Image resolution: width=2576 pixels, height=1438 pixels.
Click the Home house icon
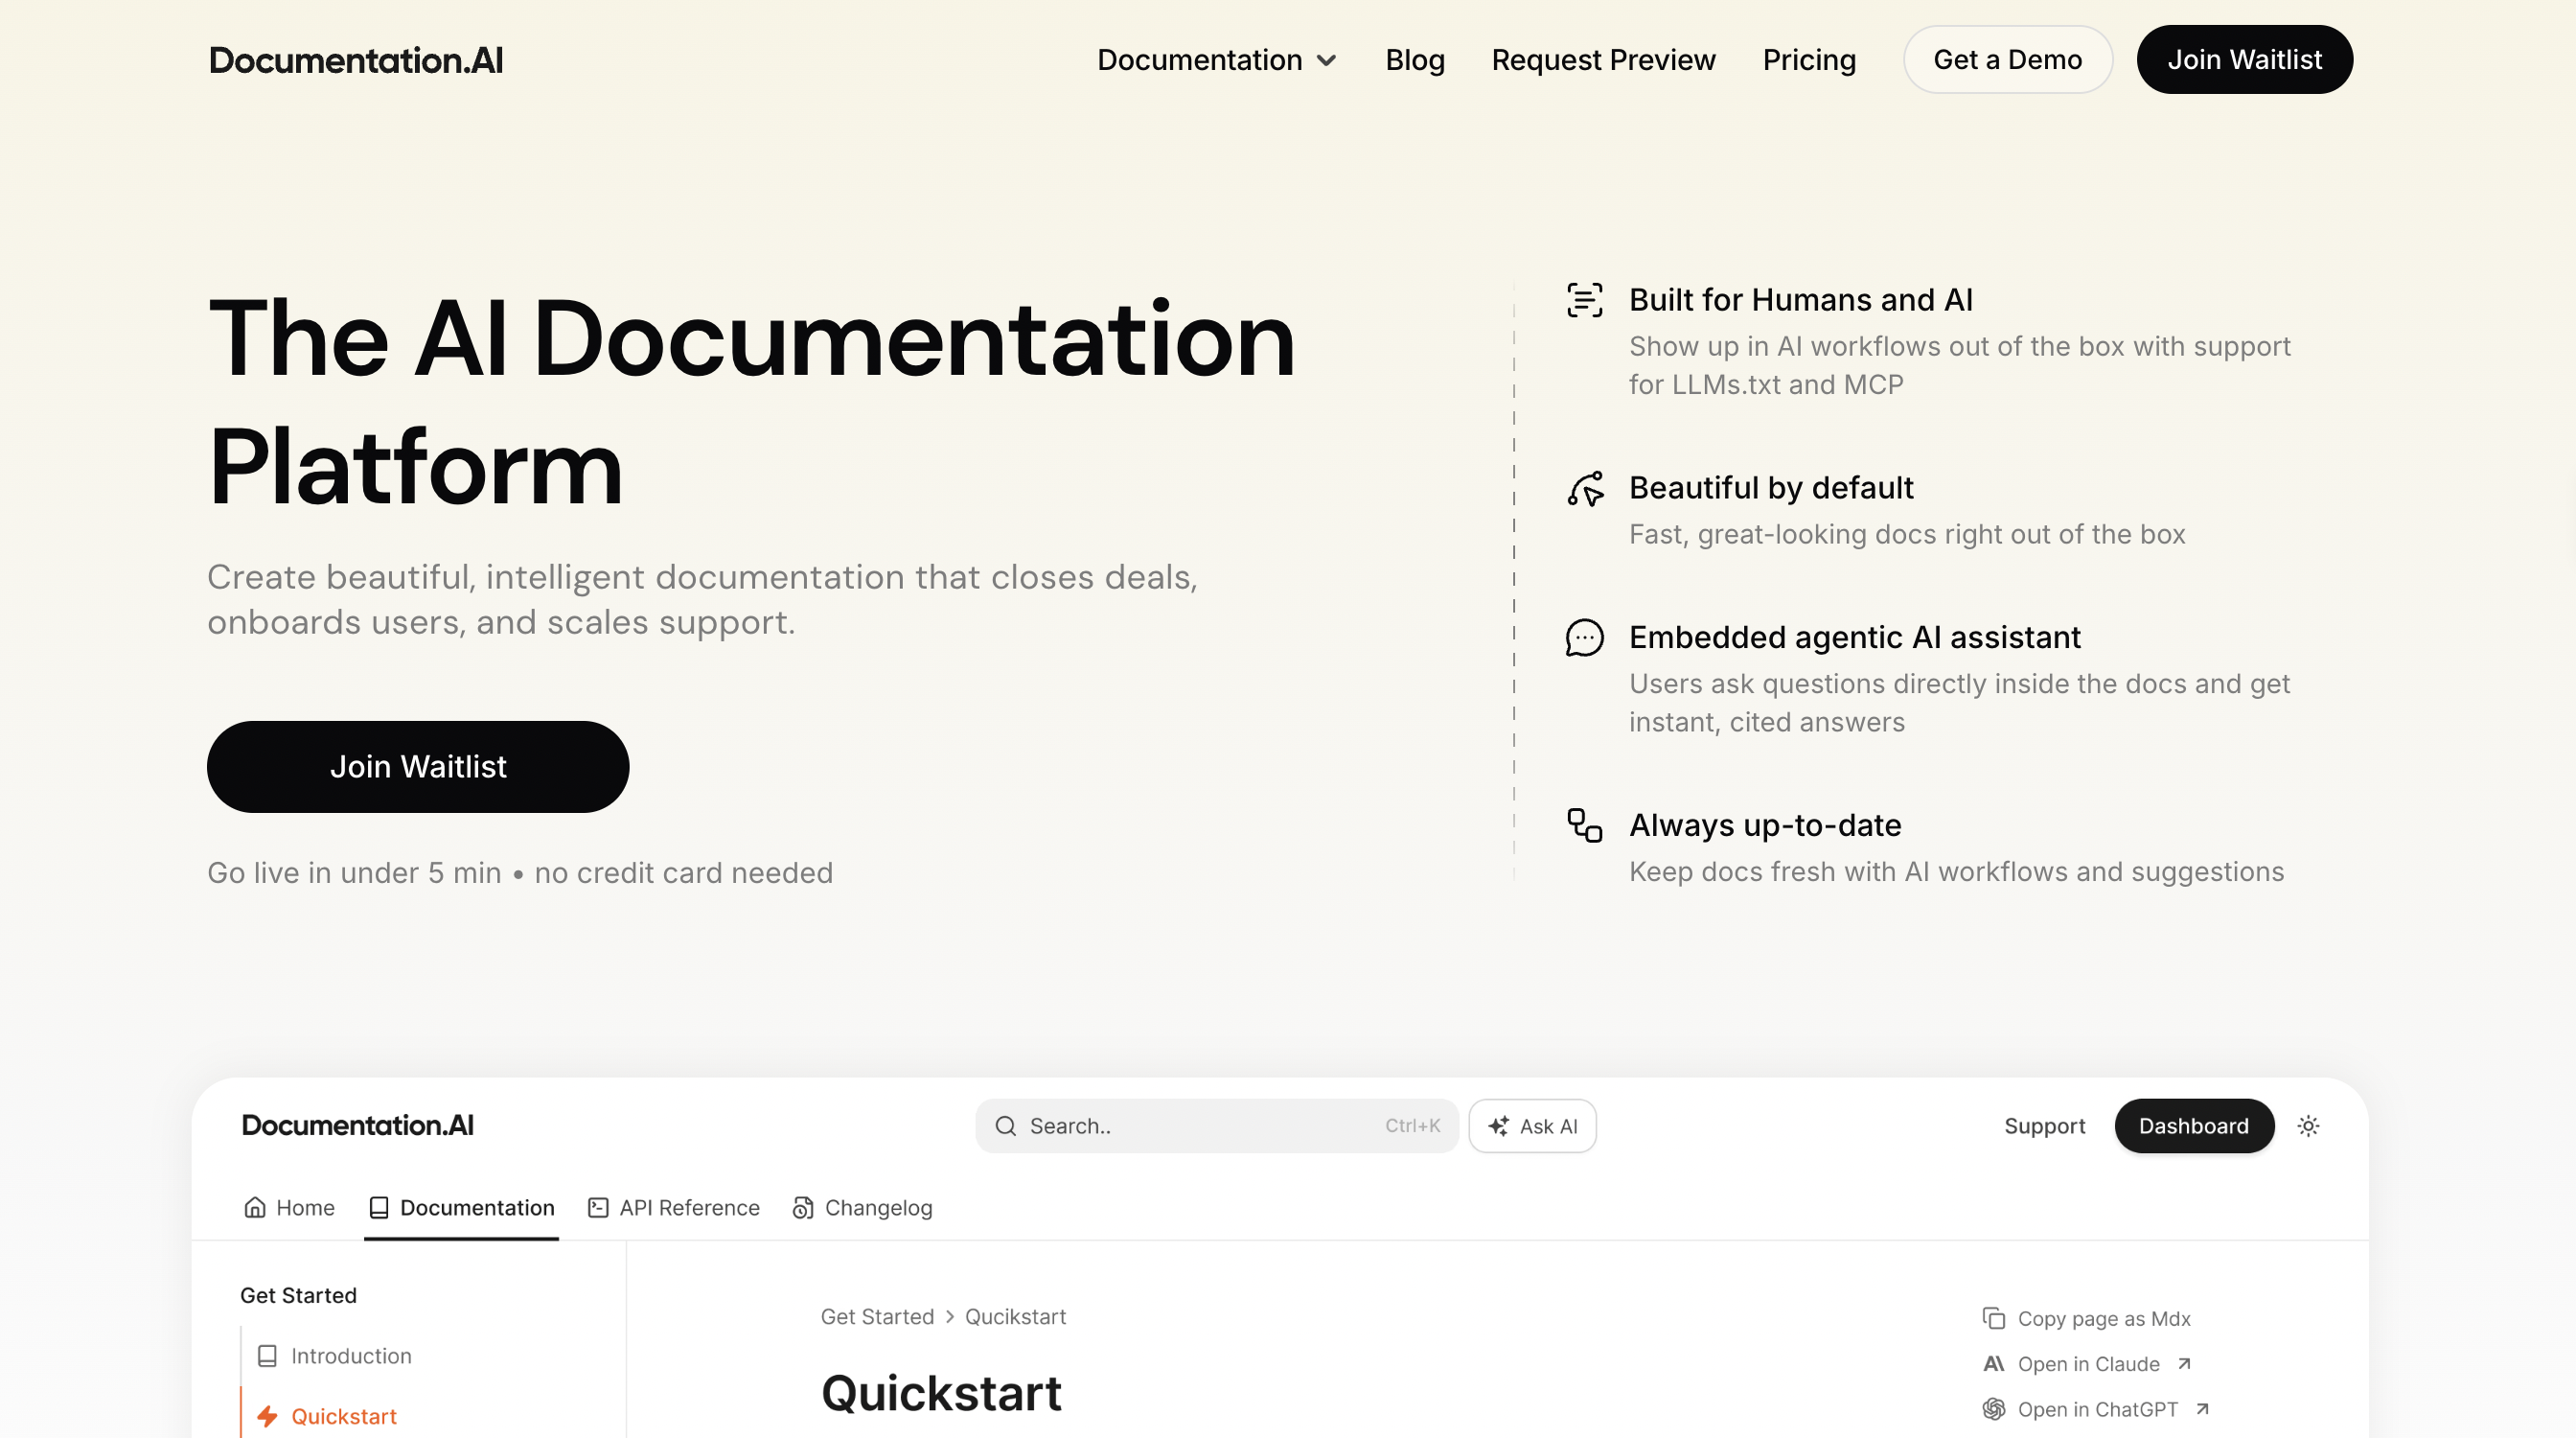pyautogui.click(x=254, y=1207)
